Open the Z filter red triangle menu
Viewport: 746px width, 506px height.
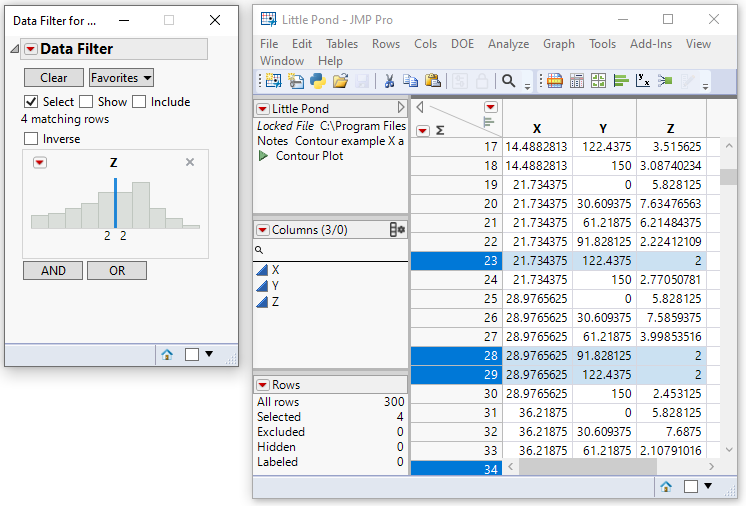pos(40,163)
